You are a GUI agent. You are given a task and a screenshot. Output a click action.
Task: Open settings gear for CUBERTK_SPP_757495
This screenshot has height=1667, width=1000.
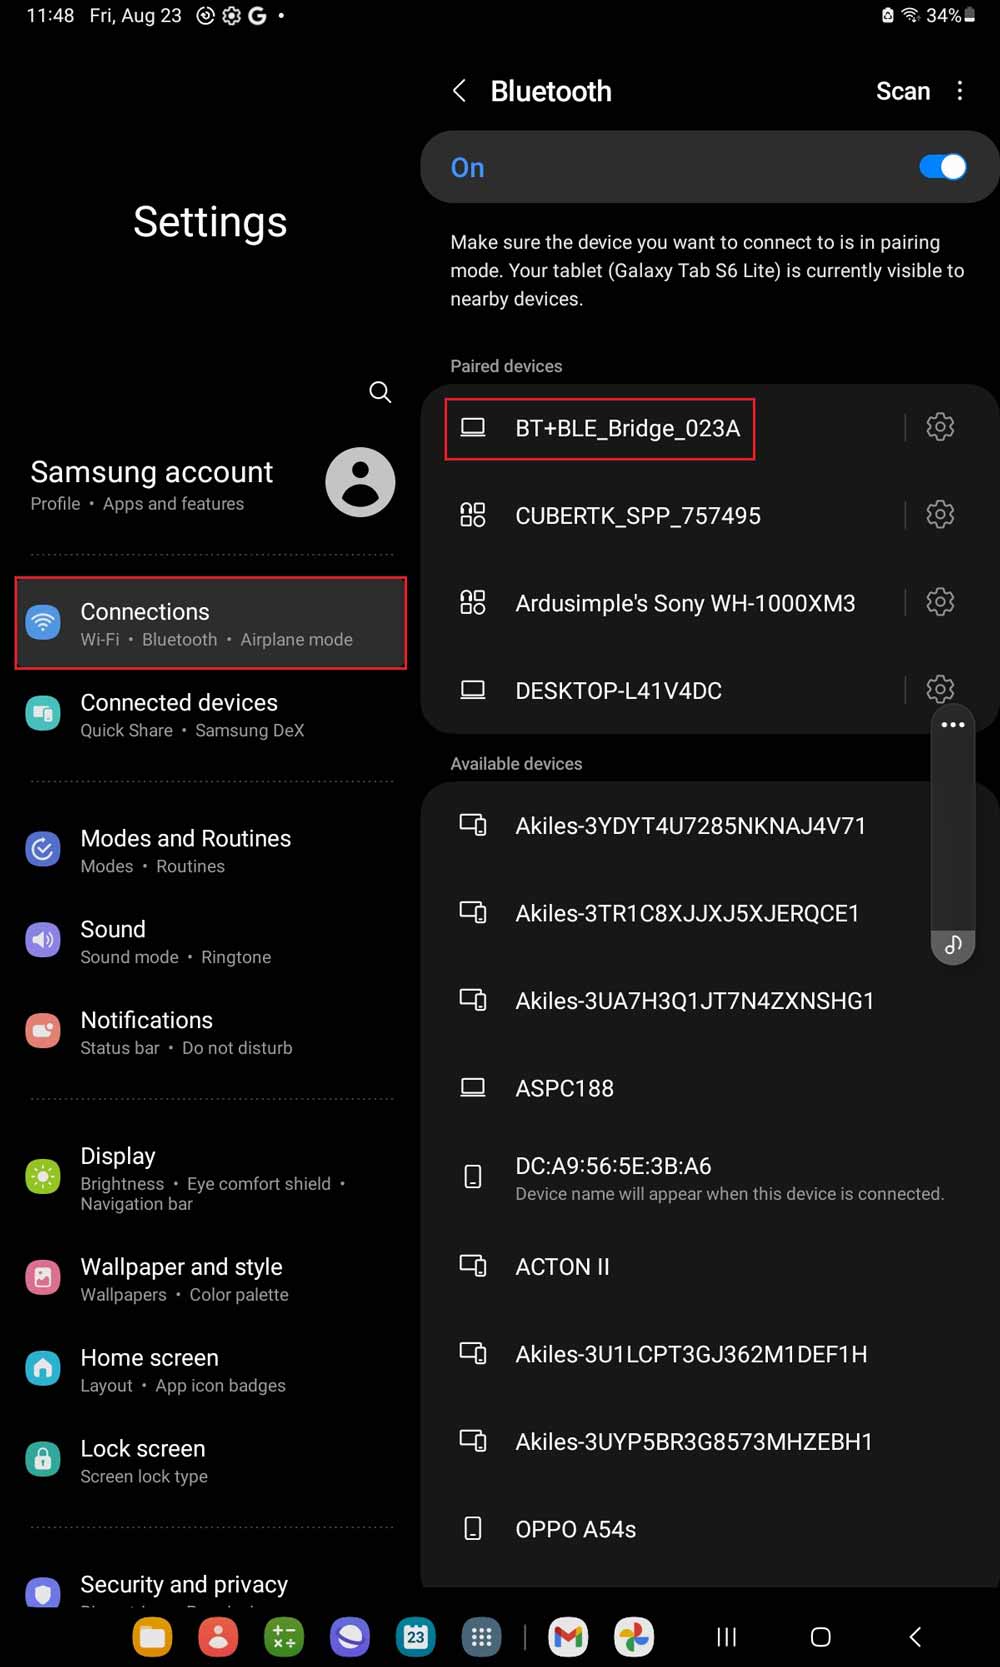[x=939, y=514]
